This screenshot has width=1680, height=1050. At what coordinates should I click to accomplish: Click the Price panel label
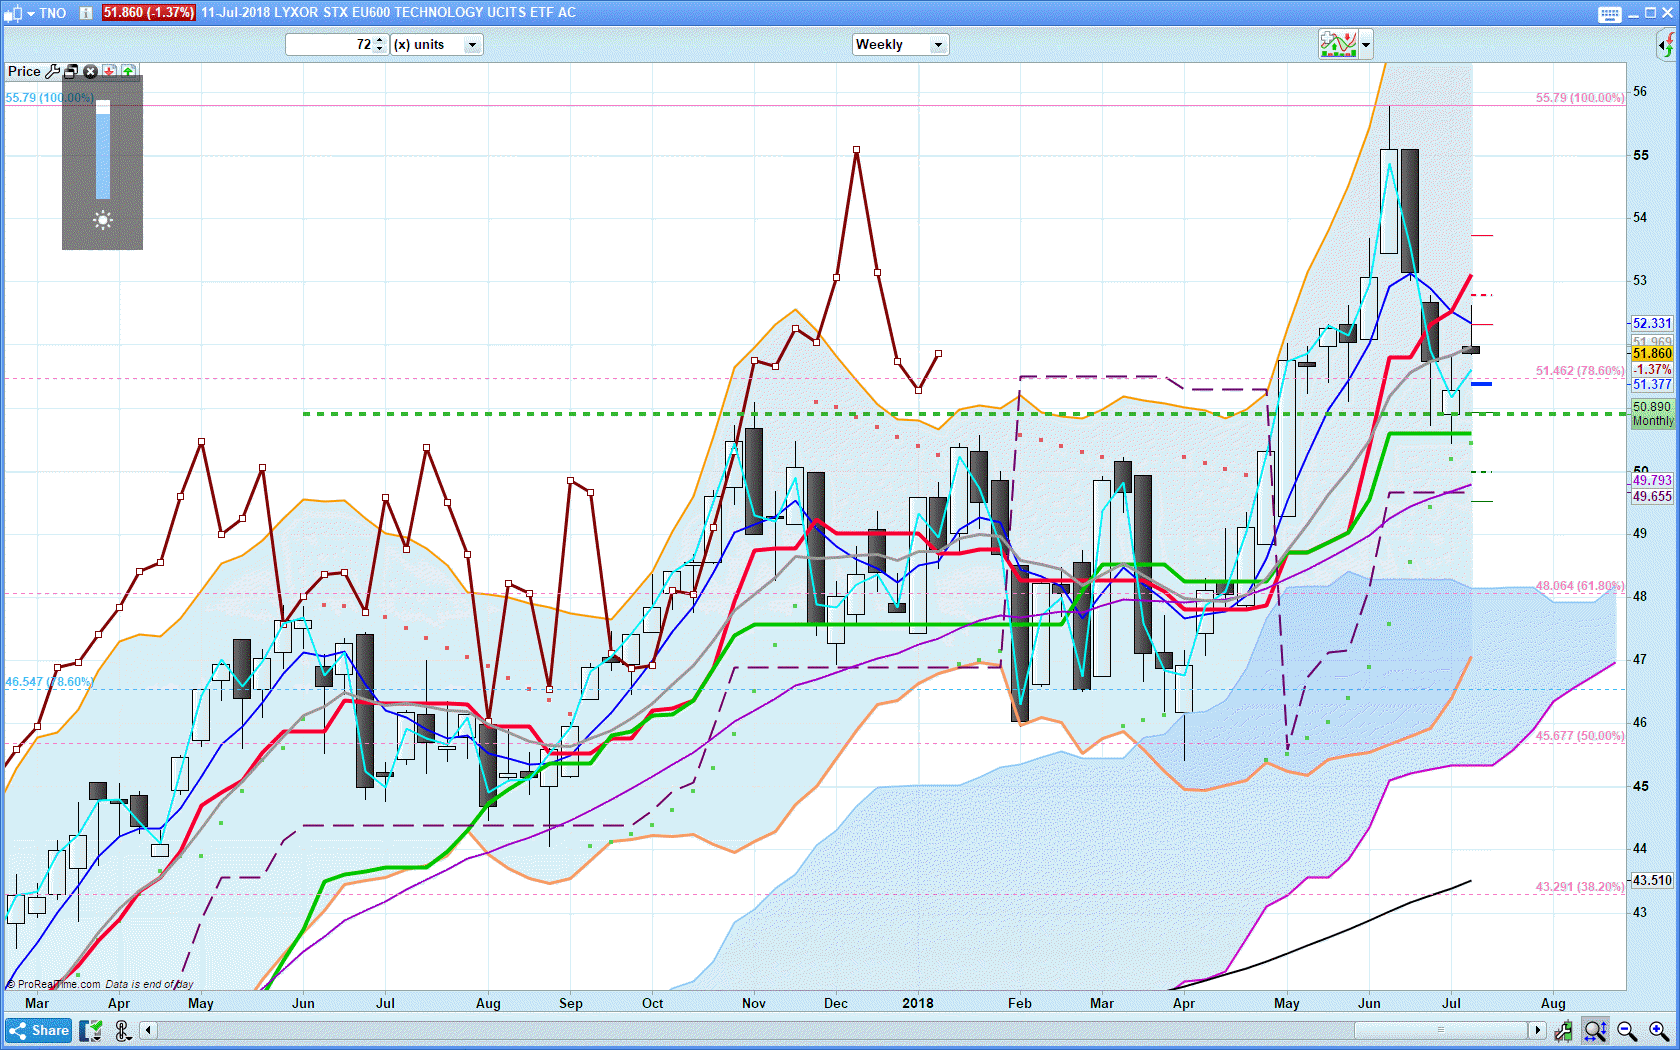click(24, 71)
